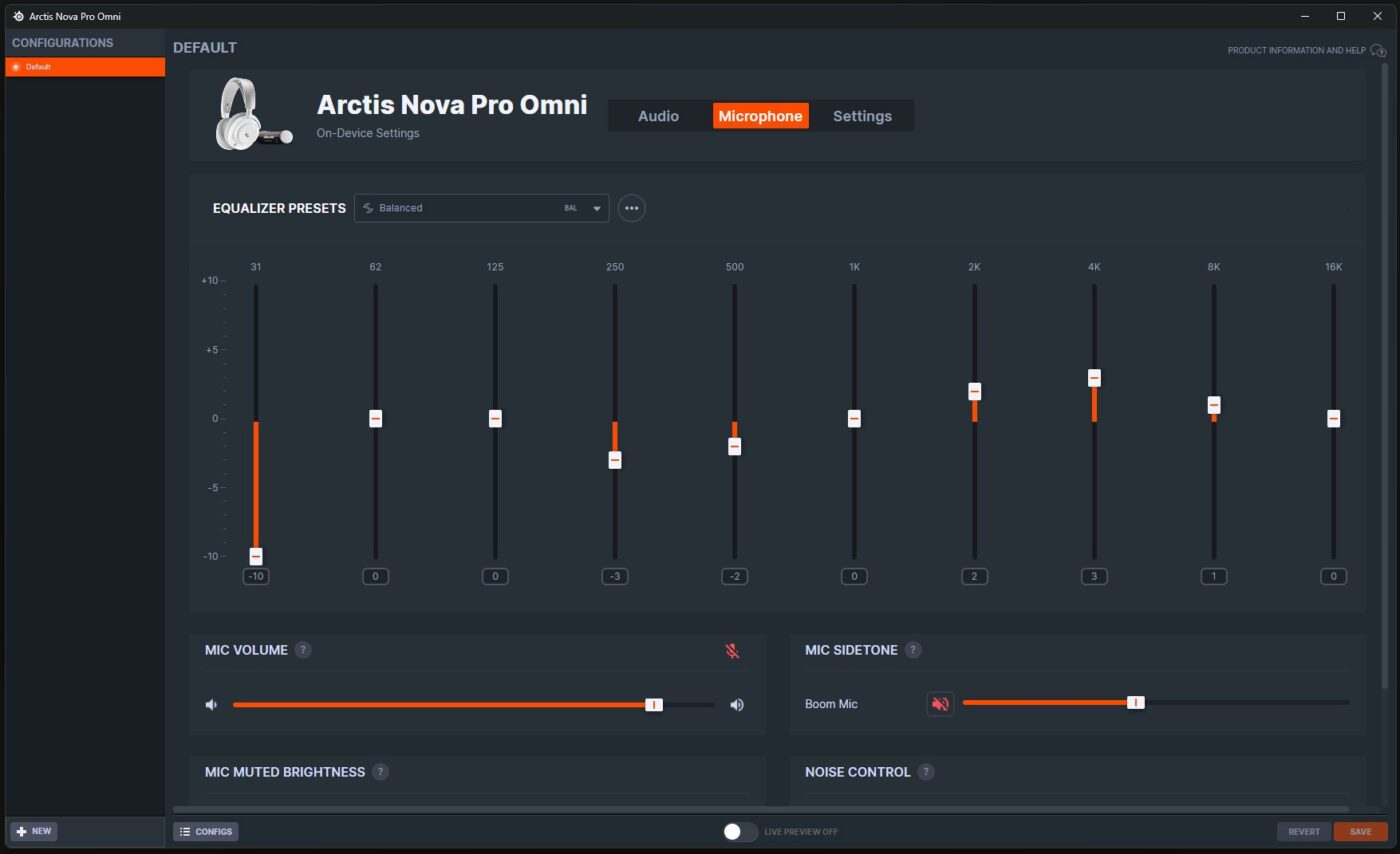Click the 31 Hz value box showing -10
Image resolution: width=1400 pixels, height=854 pixels.
pyautogui.click(x=256, y=576)
